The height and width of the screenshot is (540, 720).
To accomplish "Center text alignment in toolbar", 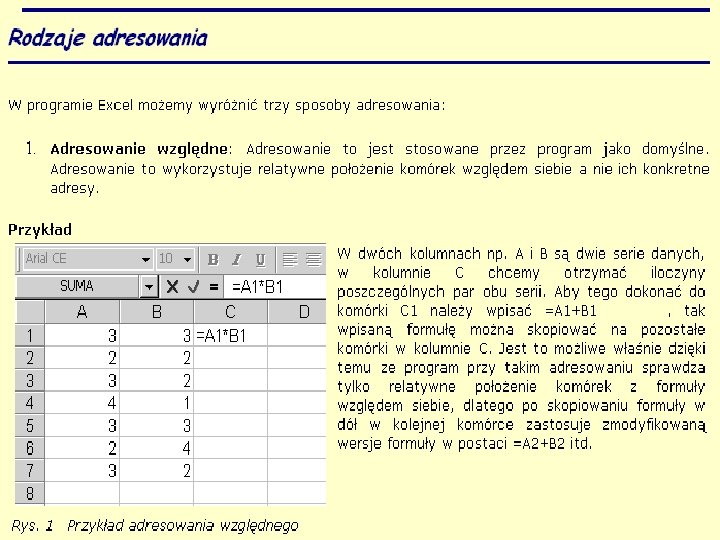I will click(x=314, y=260).
